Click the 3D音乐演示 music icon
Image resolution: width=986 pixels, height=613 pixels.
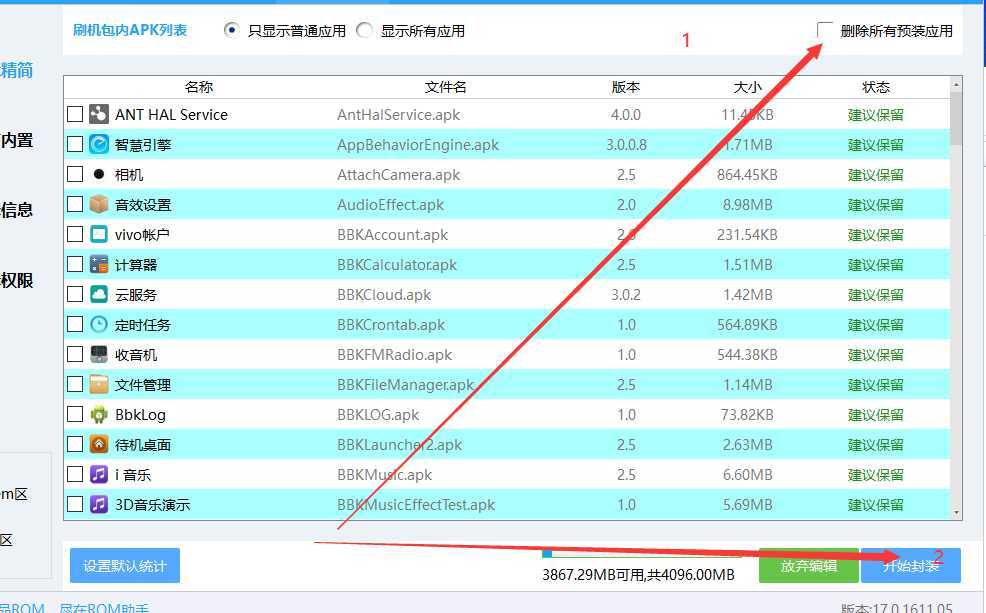(x=99, y=504)
